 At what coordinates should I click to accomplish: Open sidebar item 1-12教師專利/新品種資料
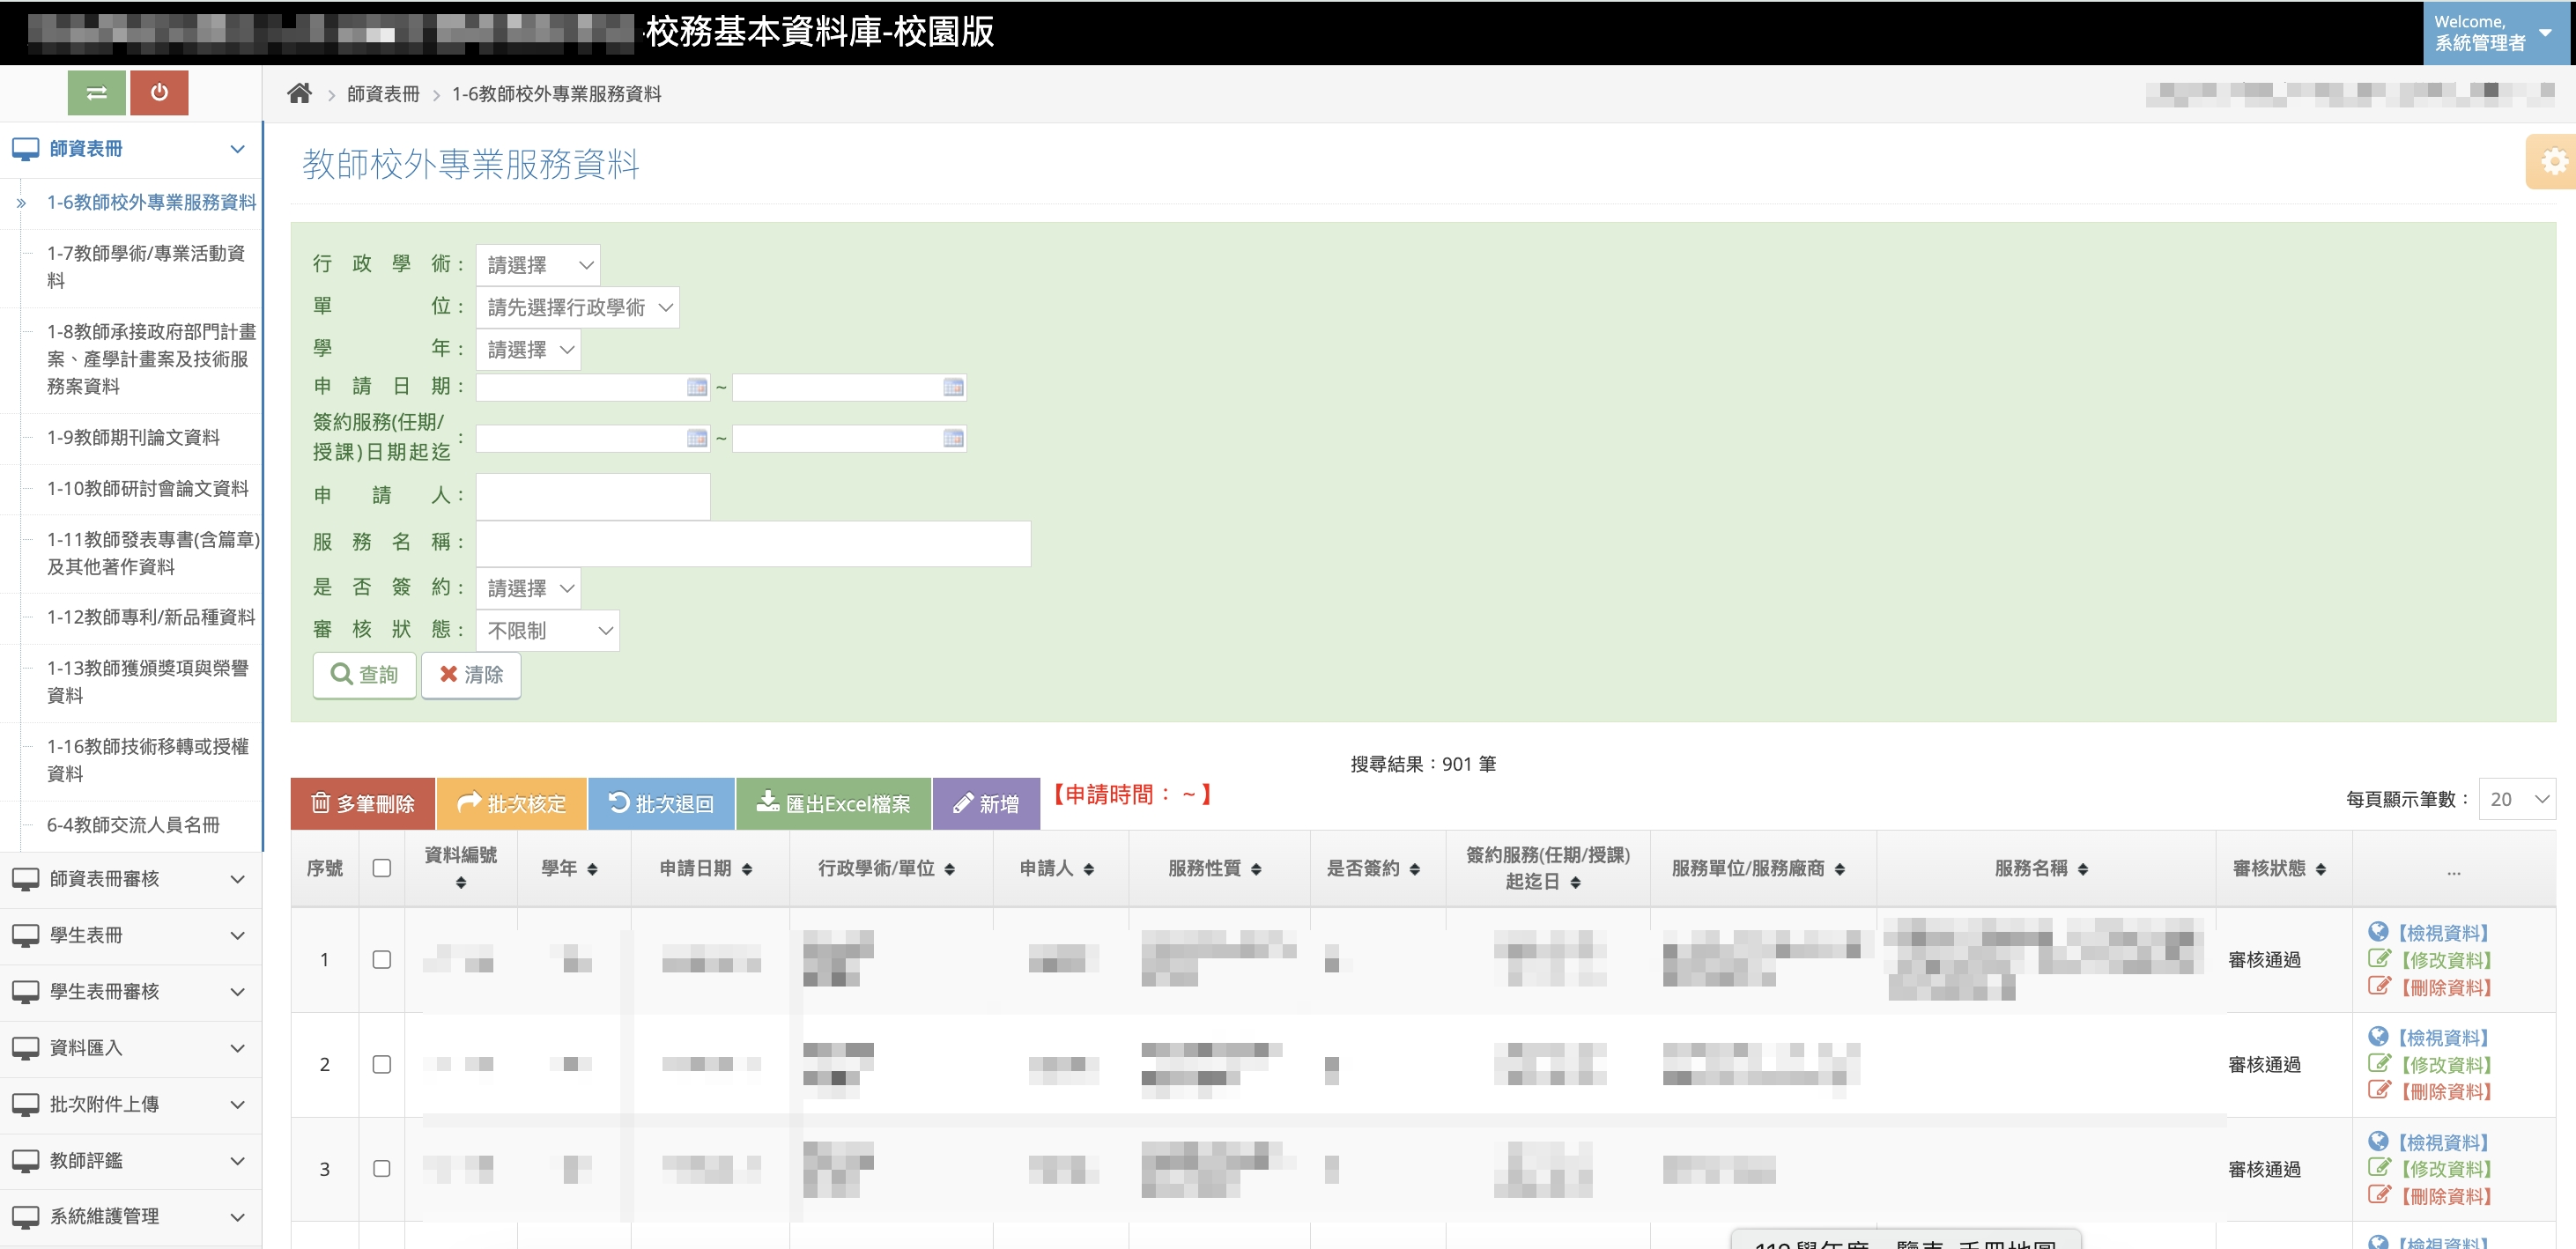pyautogui.click(x=150, y=618)
